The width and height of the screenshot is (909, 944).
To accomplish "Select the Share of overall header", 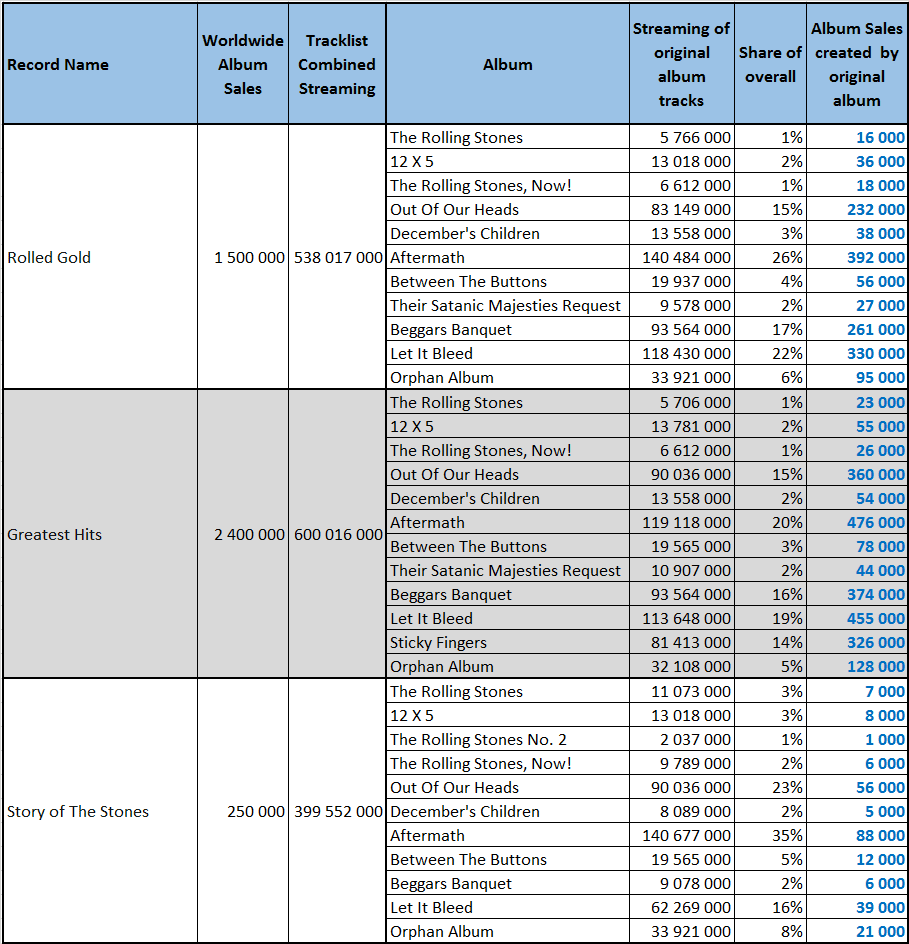I will coord(770,64).
